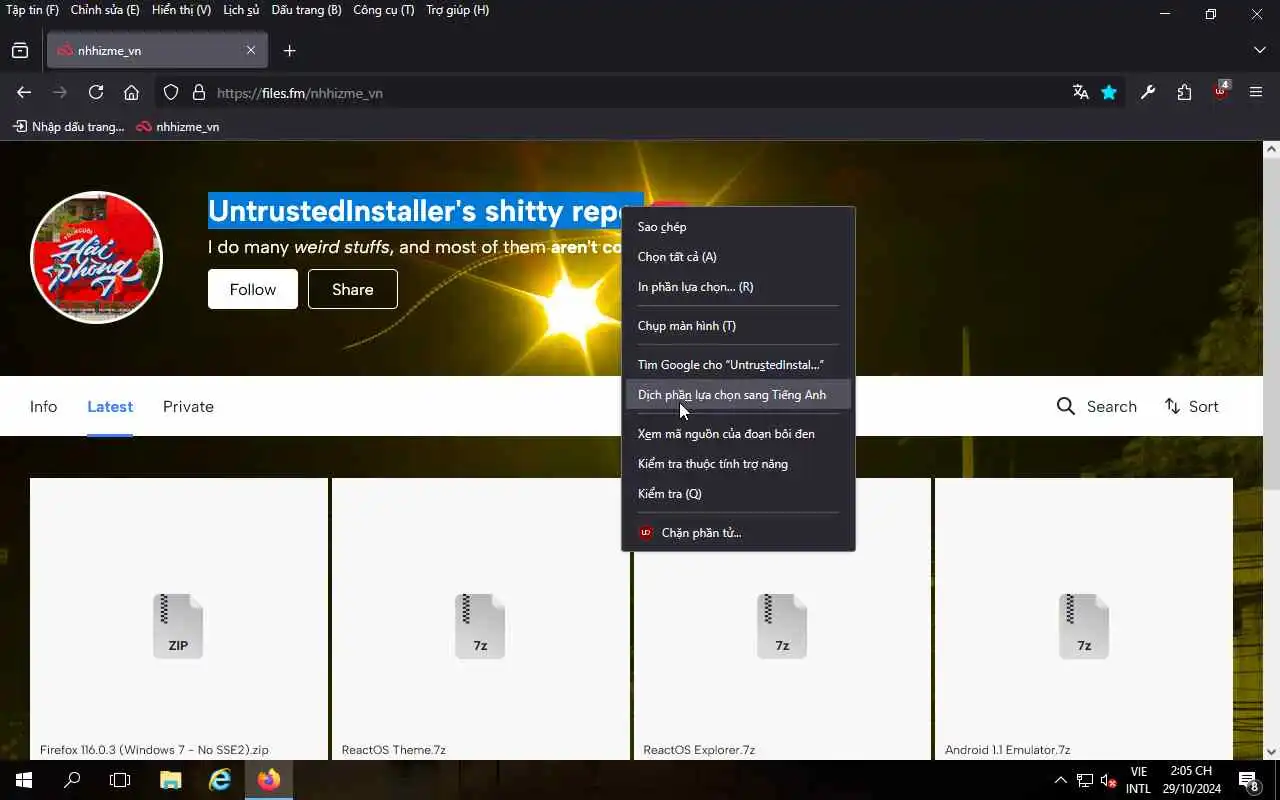The image size is (1280, 800).
Task: Open the shield tracking protection icon
Action: 171,92
